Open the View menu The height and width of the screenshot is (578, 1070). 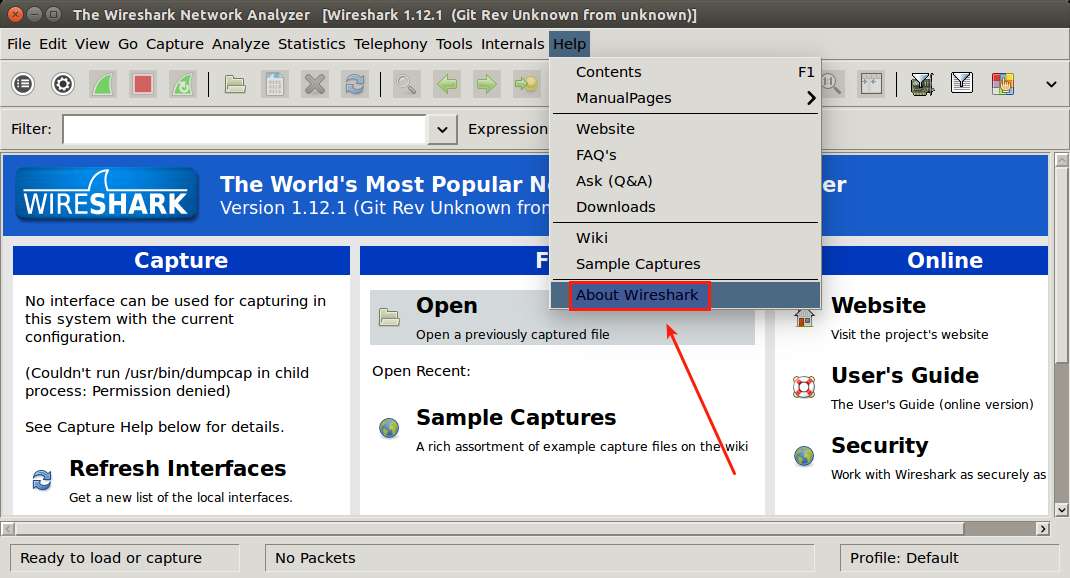coord(92,44)
